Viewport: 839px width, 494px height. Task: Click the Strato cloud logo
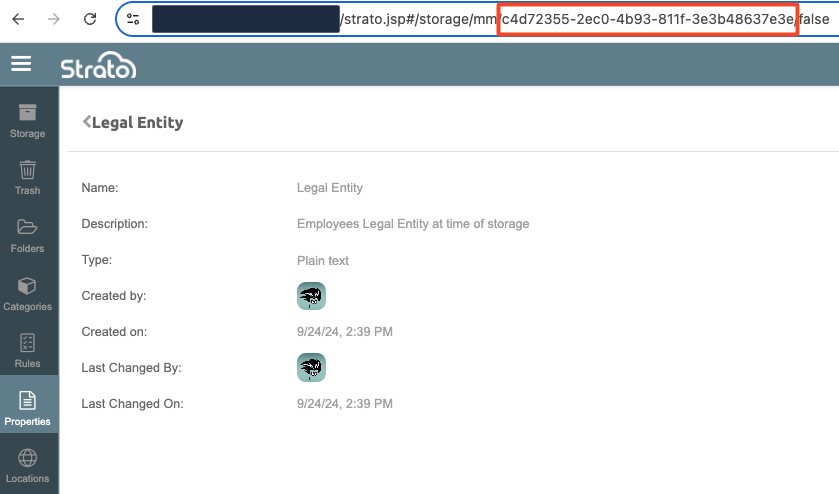pos(97,67)
